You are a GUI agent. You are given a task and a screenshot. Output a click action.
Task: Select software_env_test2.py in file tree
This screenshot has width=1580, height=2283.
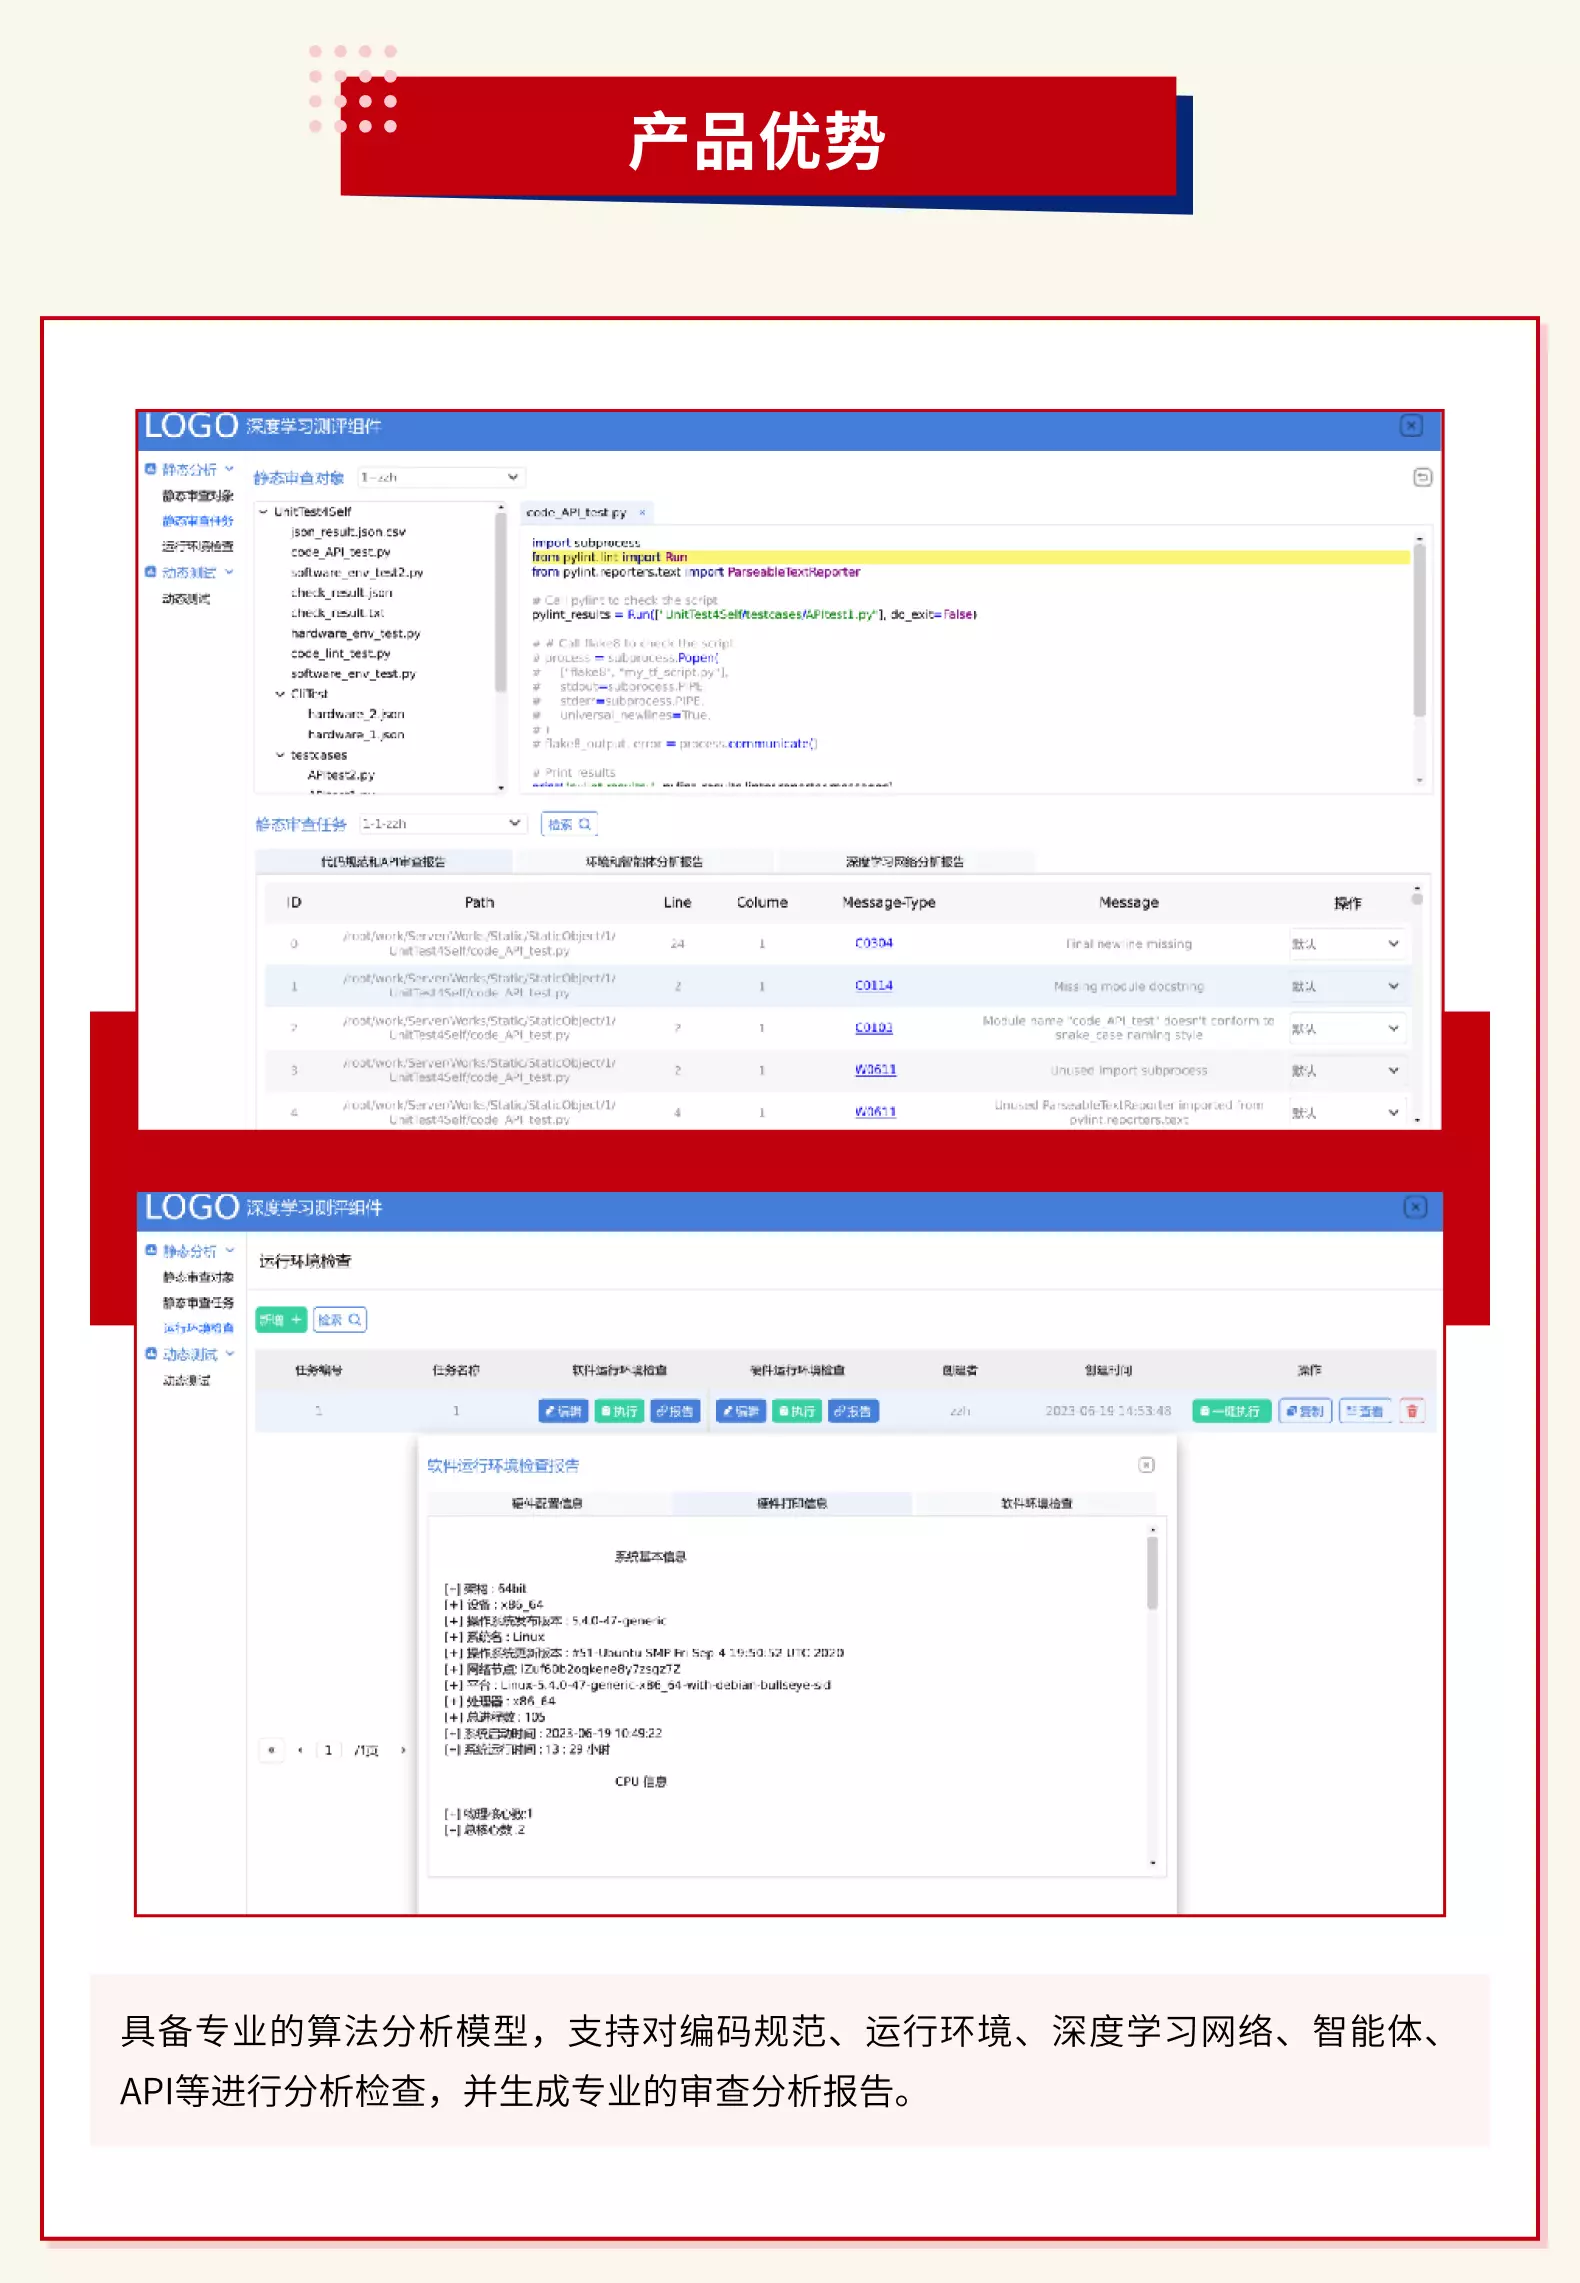(x=357, y=573)
